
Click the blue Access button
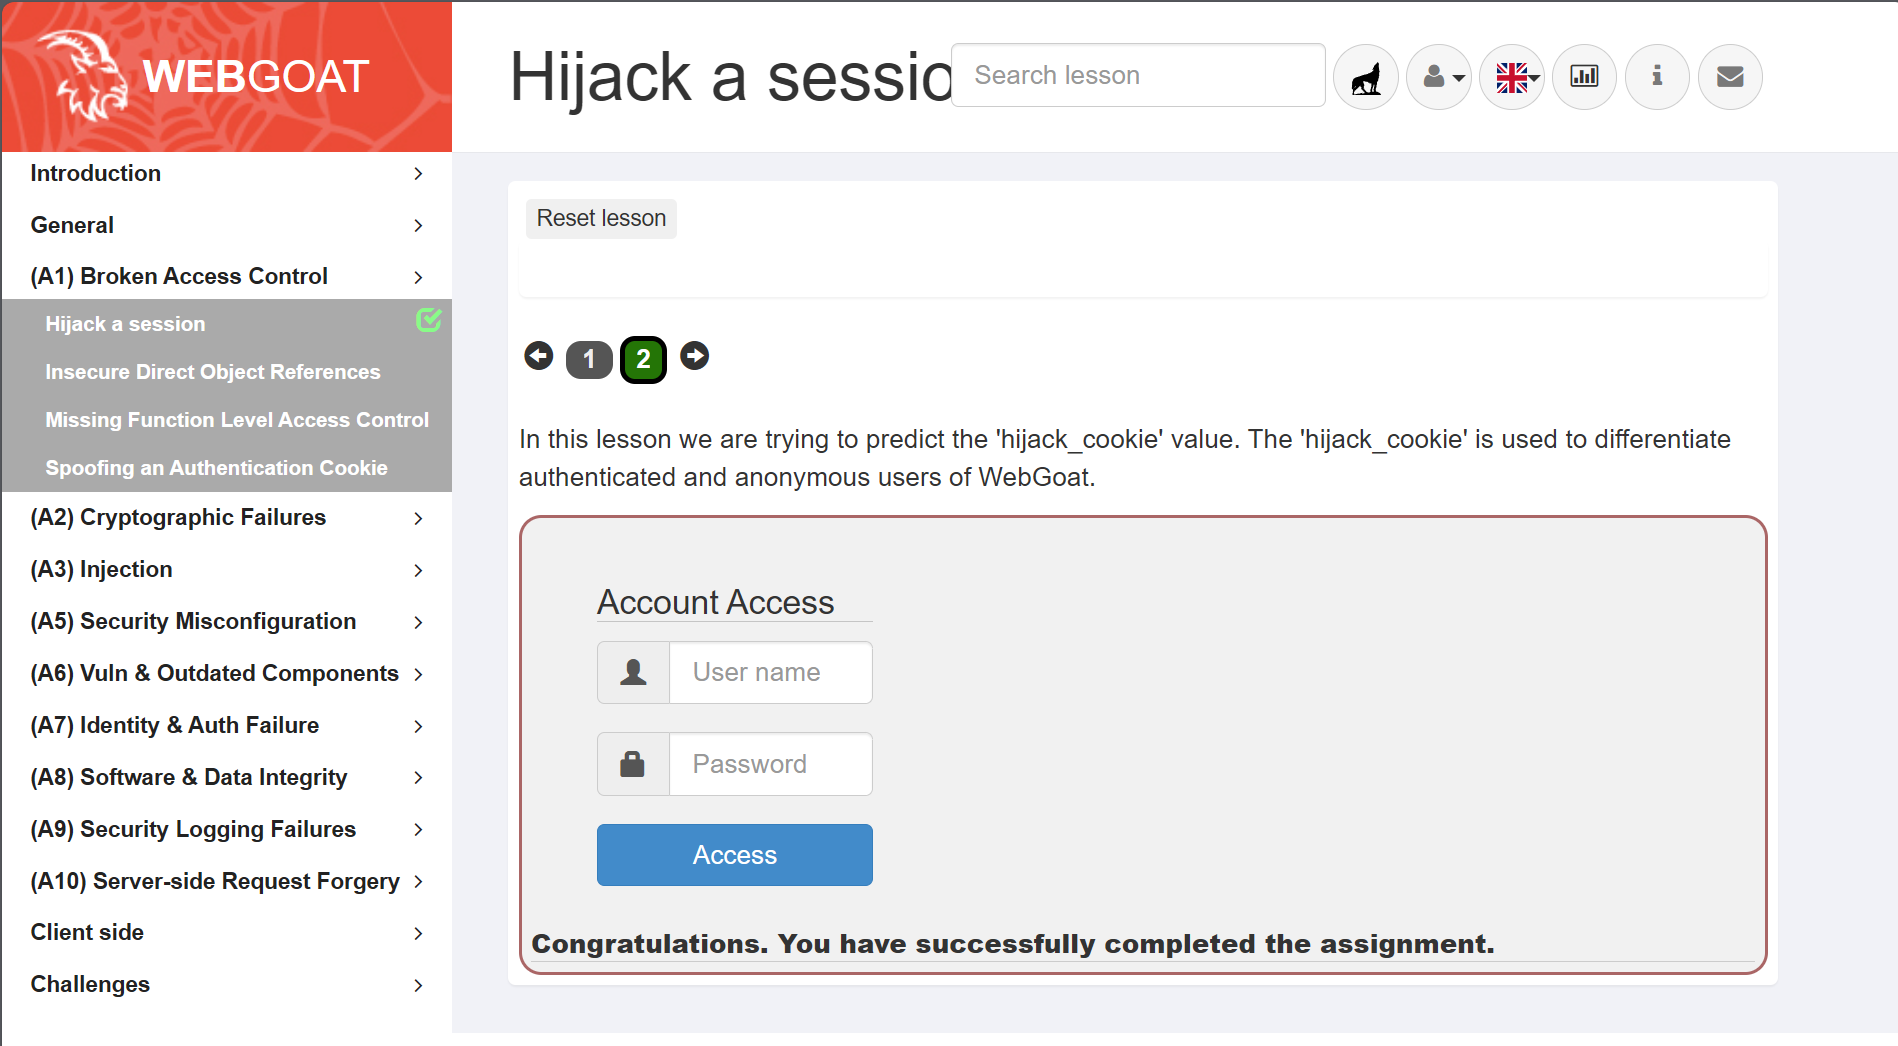click(x=734, y=855)
